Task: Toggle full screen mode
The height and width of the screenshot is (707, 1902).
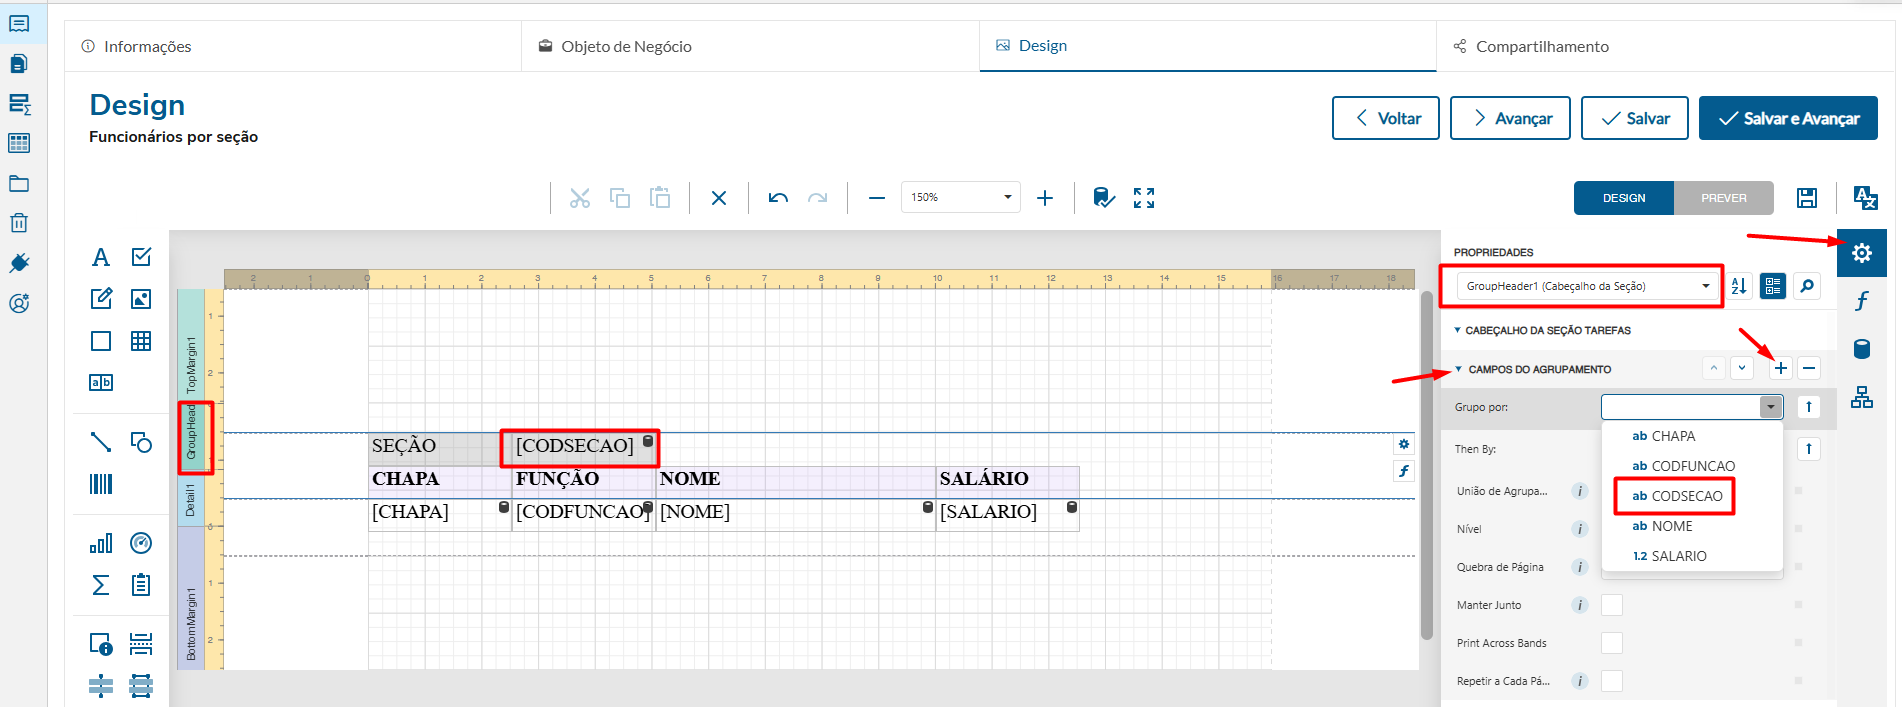Action: pos(1144,198)
